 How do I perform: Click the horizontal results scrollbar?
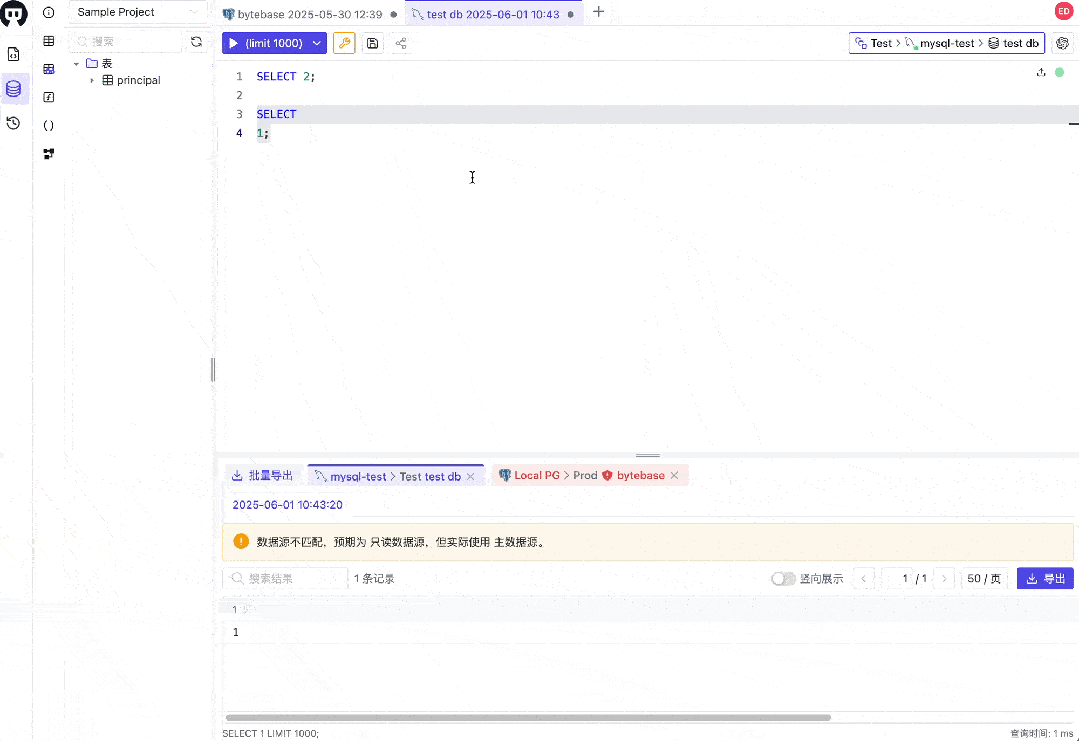click(x=528, y=718)
